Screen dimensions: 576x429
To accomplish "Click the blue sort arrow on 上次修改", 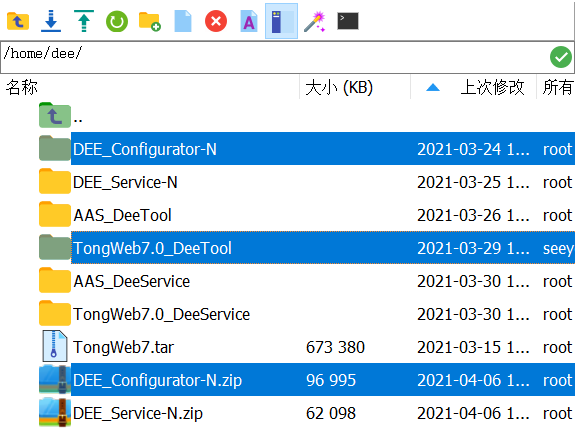I will (433, 87).
